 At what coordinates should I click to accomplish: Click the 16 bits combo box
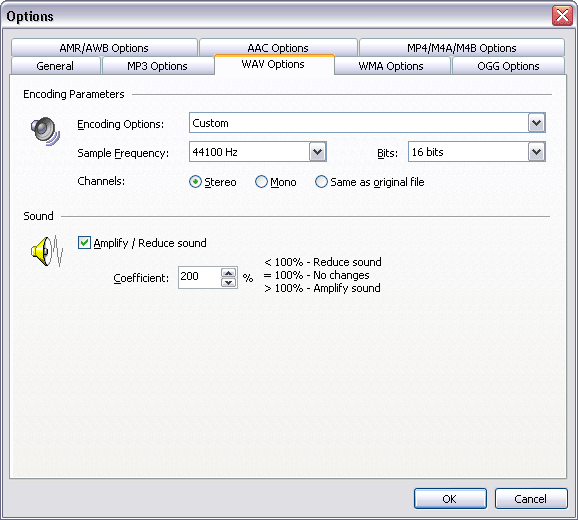click(477, 151)
